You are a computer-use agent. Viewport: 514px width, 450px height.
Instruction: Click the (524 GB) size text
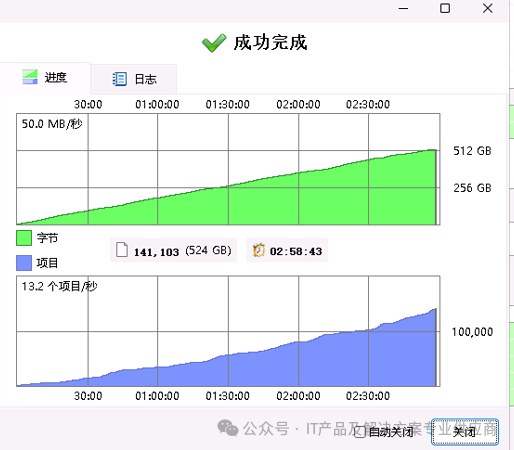[208, 250]
